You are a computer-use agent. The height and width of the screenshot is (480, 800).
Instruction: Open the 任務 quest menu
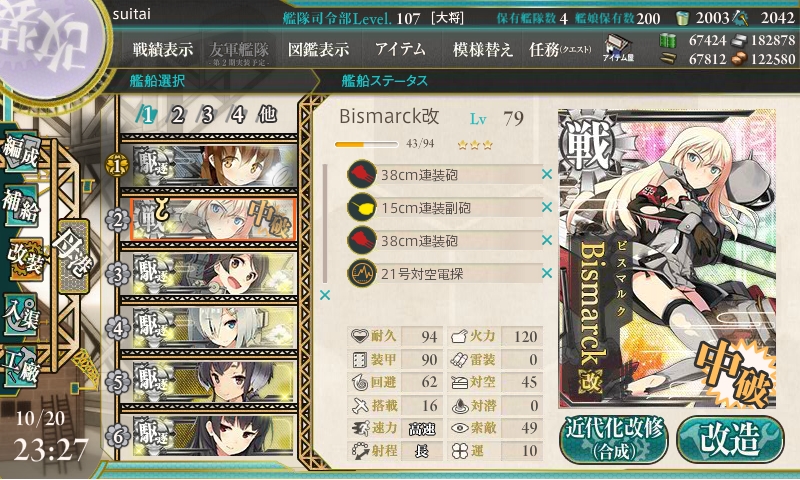point(560,49)
